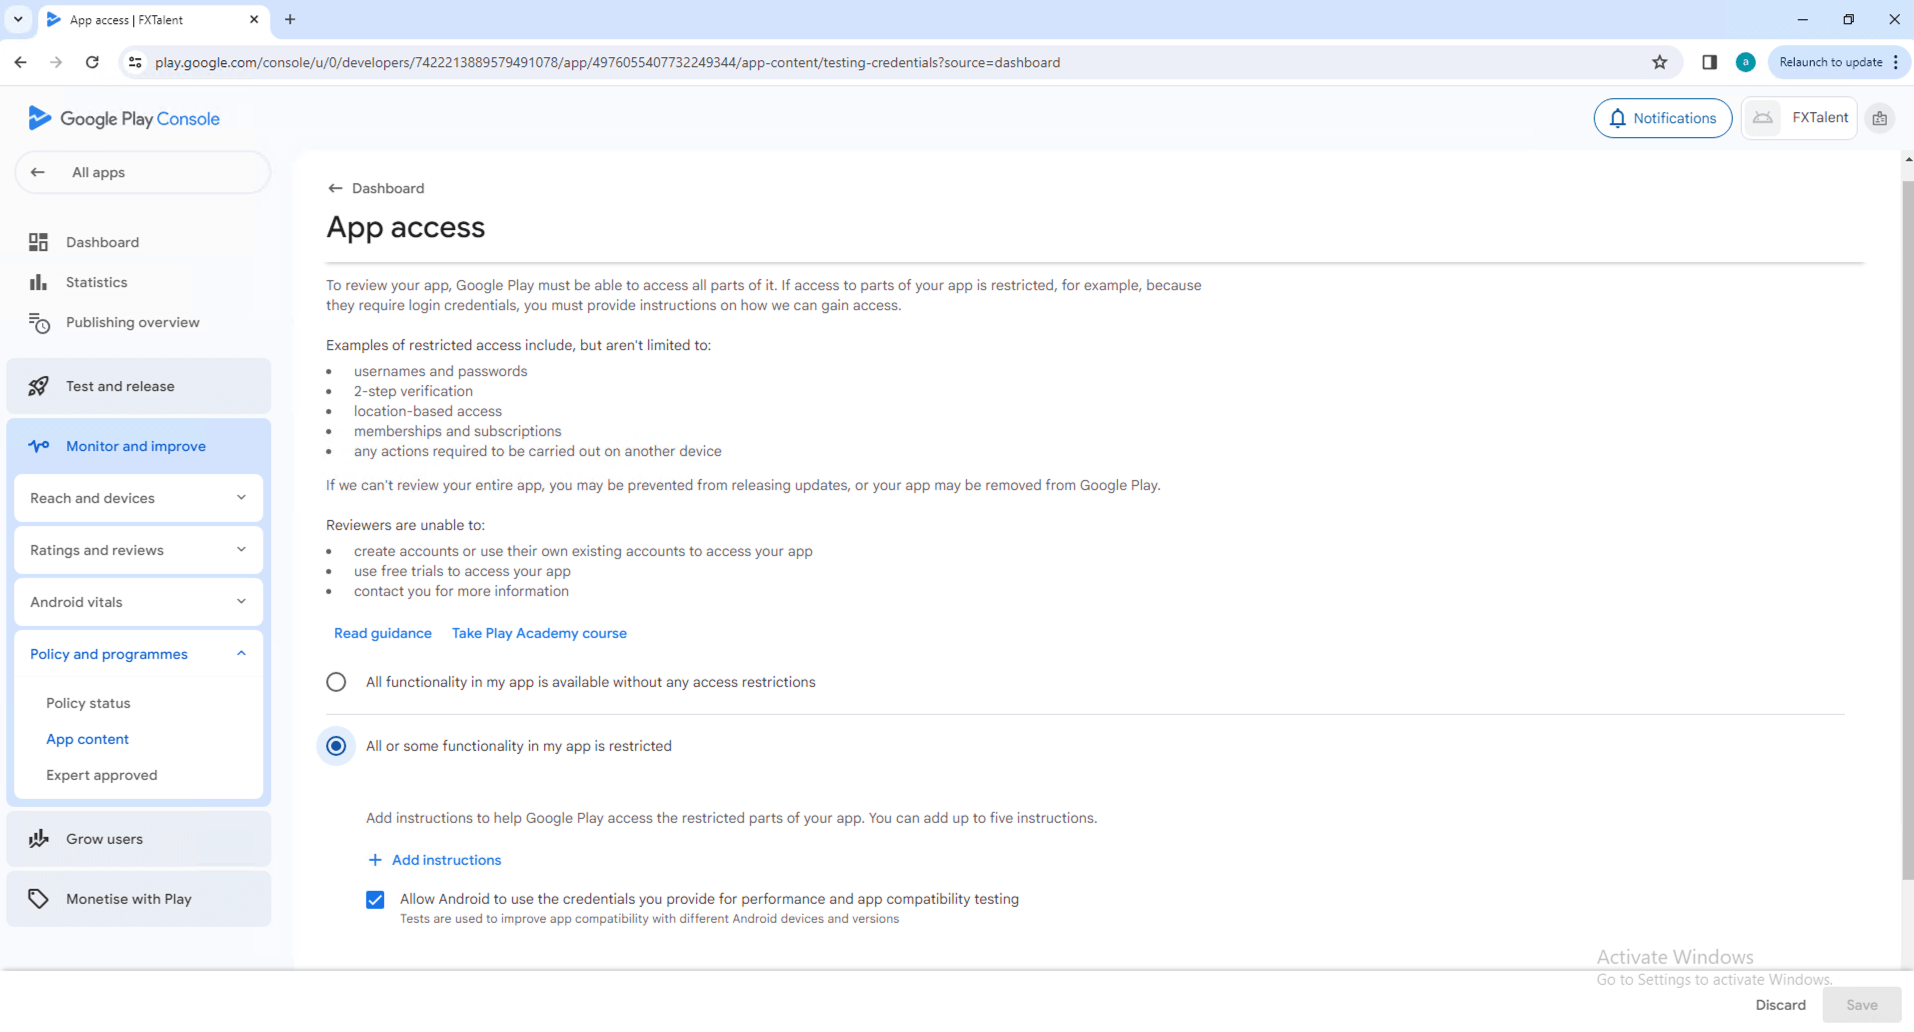1914x1032 pixels.
Task: Click the Dashboard grid icon in sidebar
Action: 38,242
